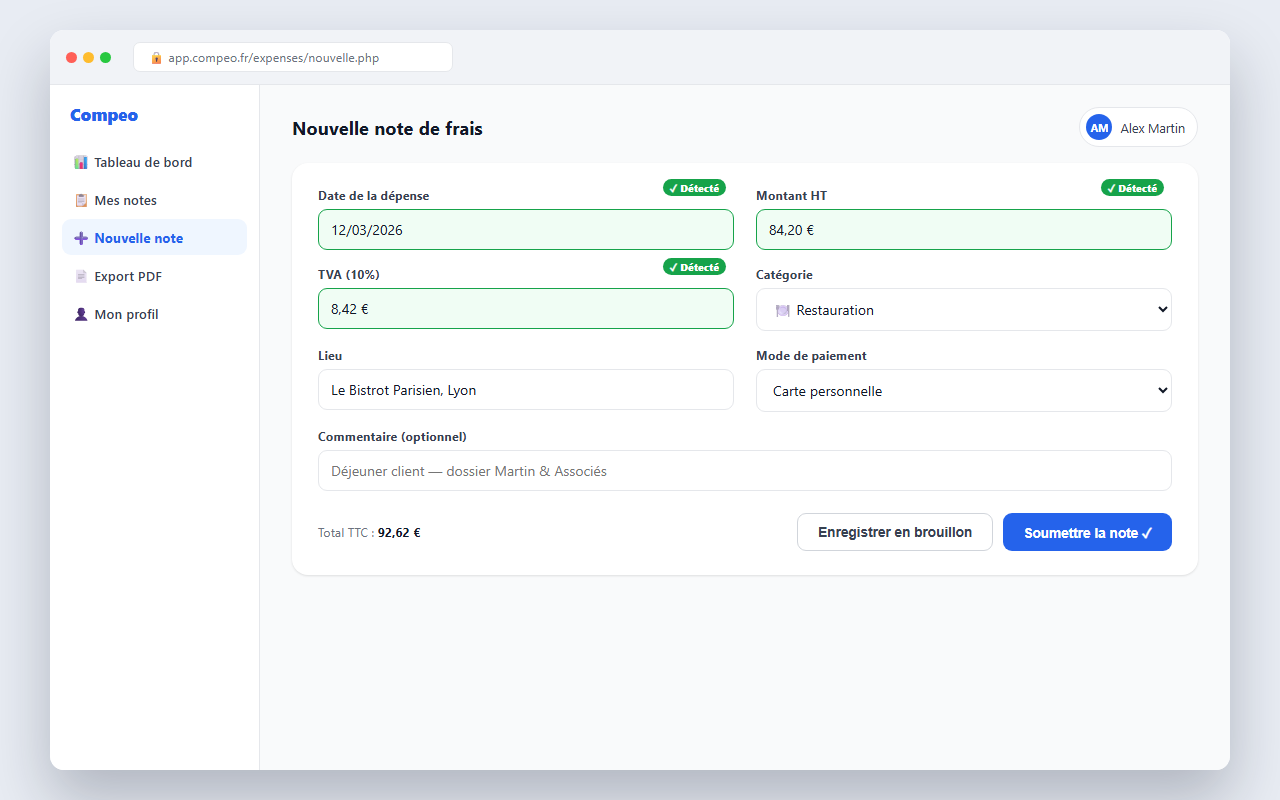Viewport: 1280px width, 800px height.
Task: Focus the Date de la dépense field
Action: 526,230
